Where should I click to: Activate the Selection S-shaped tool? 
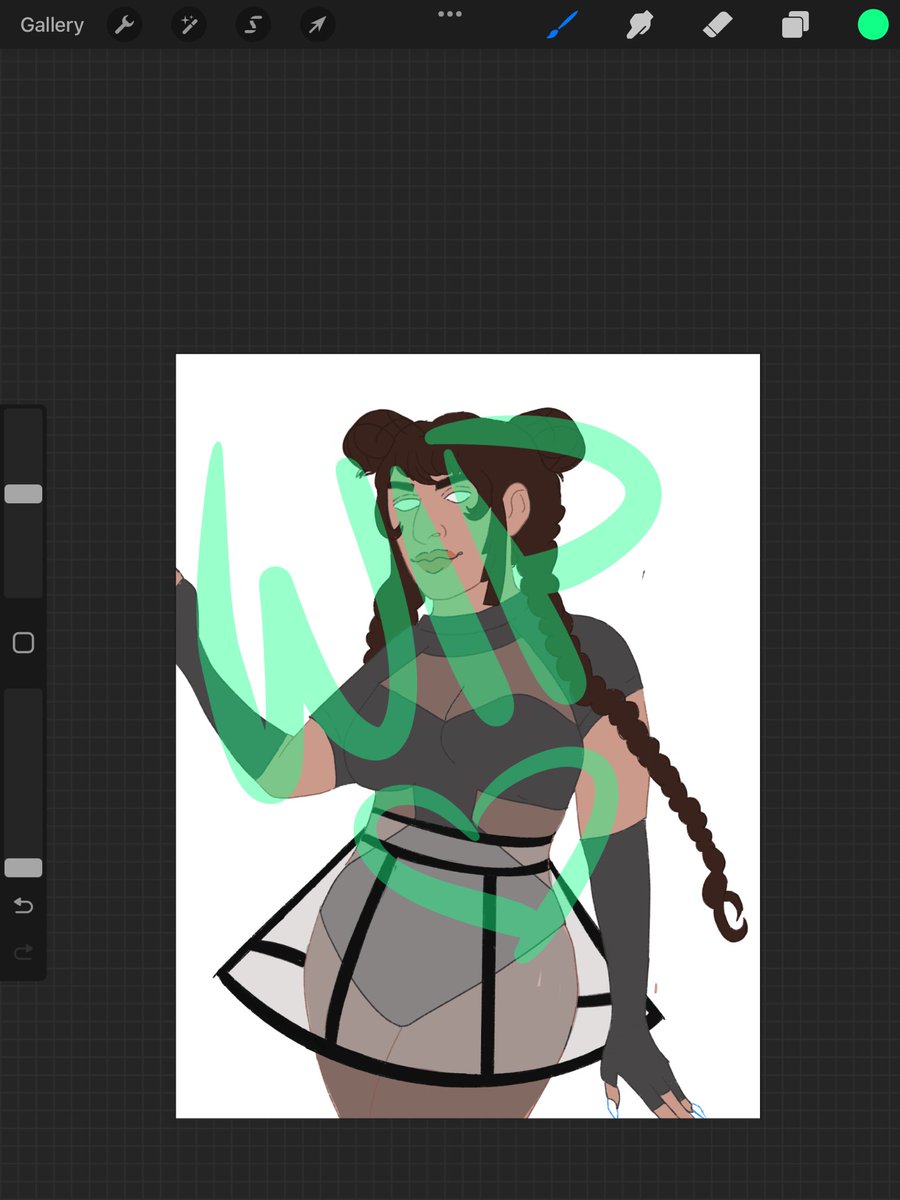253,25
